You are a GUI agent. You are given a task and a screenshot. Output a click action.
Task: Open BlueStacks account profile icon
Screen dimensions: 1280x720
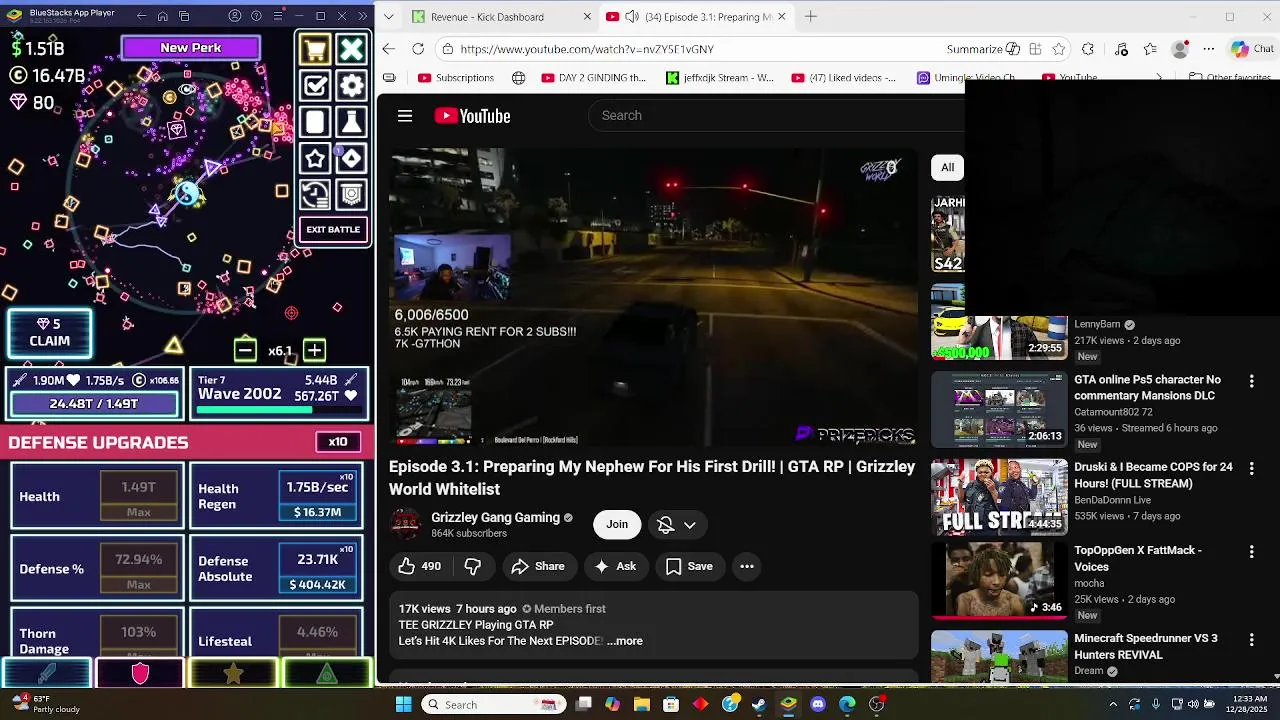coord(235,16)
